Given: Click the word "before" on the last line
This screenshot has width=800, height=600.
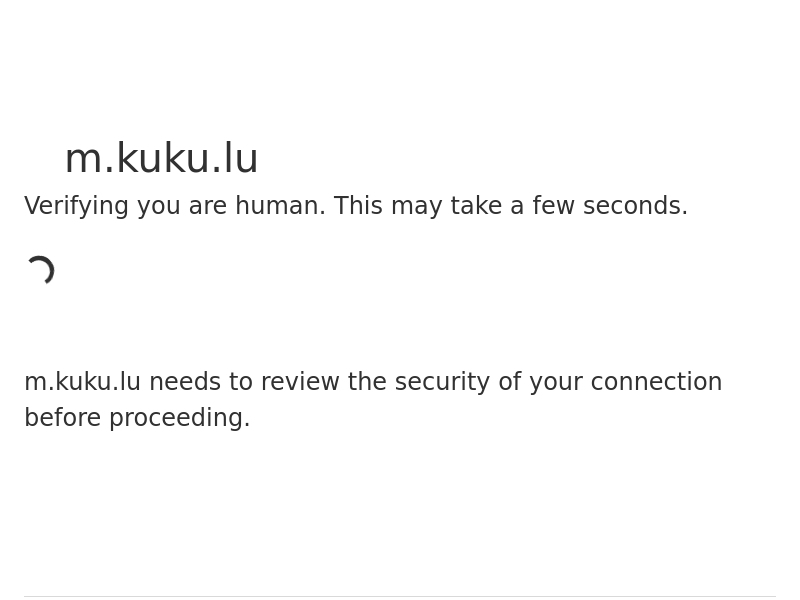Looking at the screenshot, I should (x=62, y=418).
